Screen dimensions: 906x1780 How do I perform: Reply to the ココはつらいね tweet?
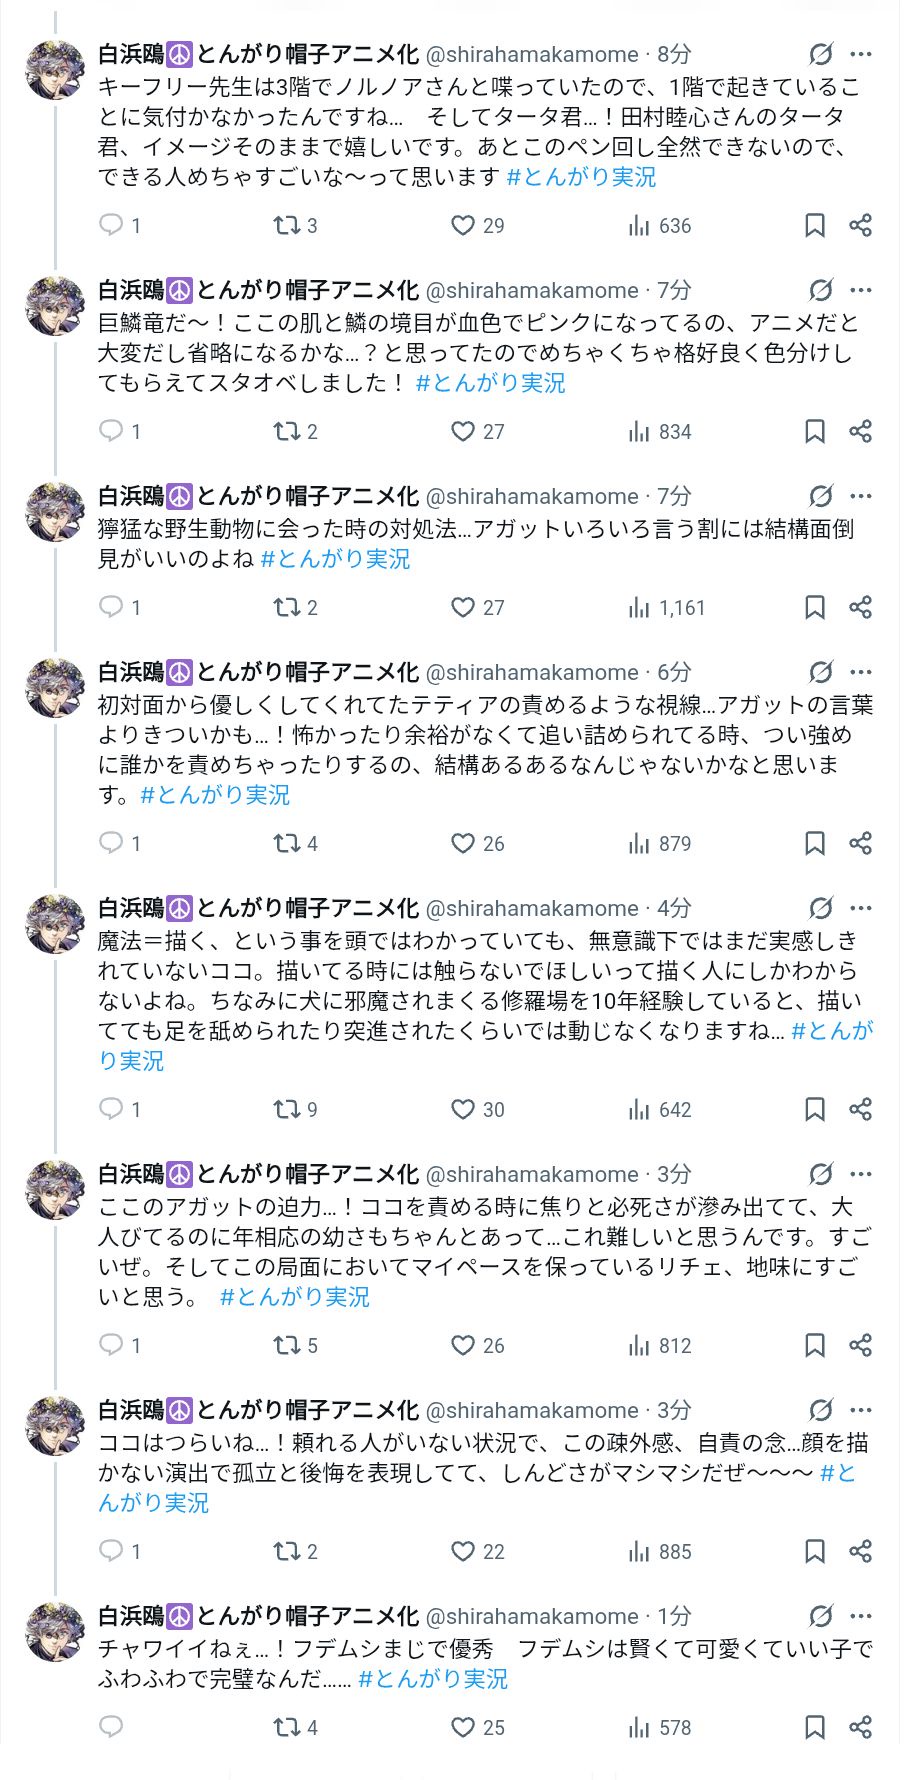(x=111, y=1551)
